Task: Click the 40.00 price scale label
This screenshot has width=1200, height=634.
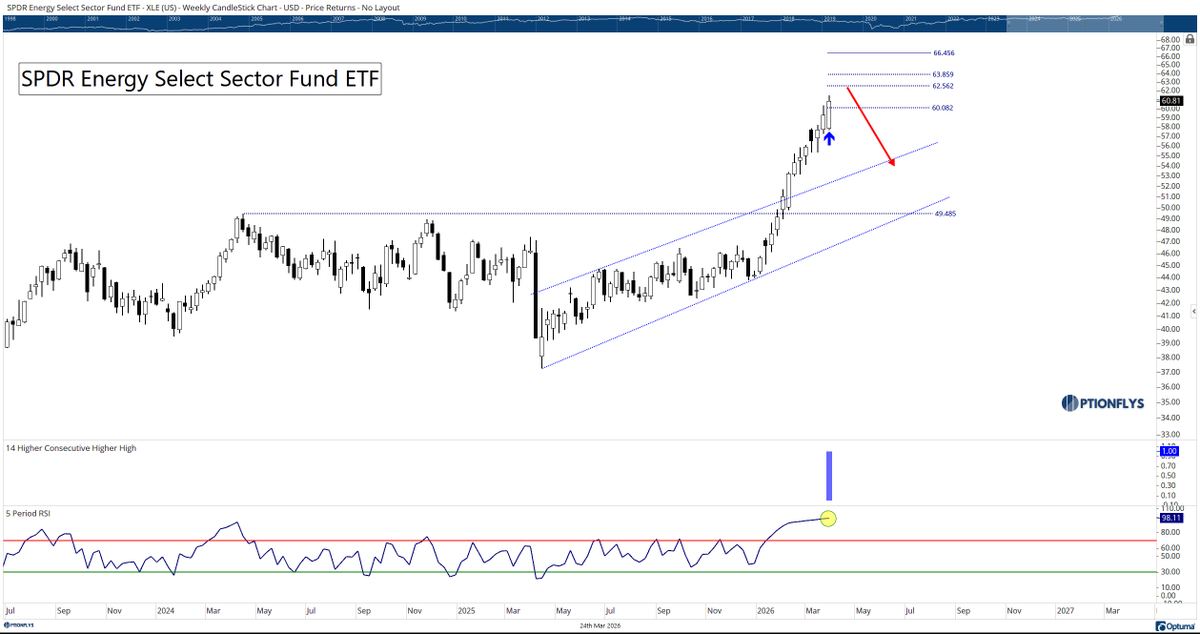Action: tap(1170, 330)
